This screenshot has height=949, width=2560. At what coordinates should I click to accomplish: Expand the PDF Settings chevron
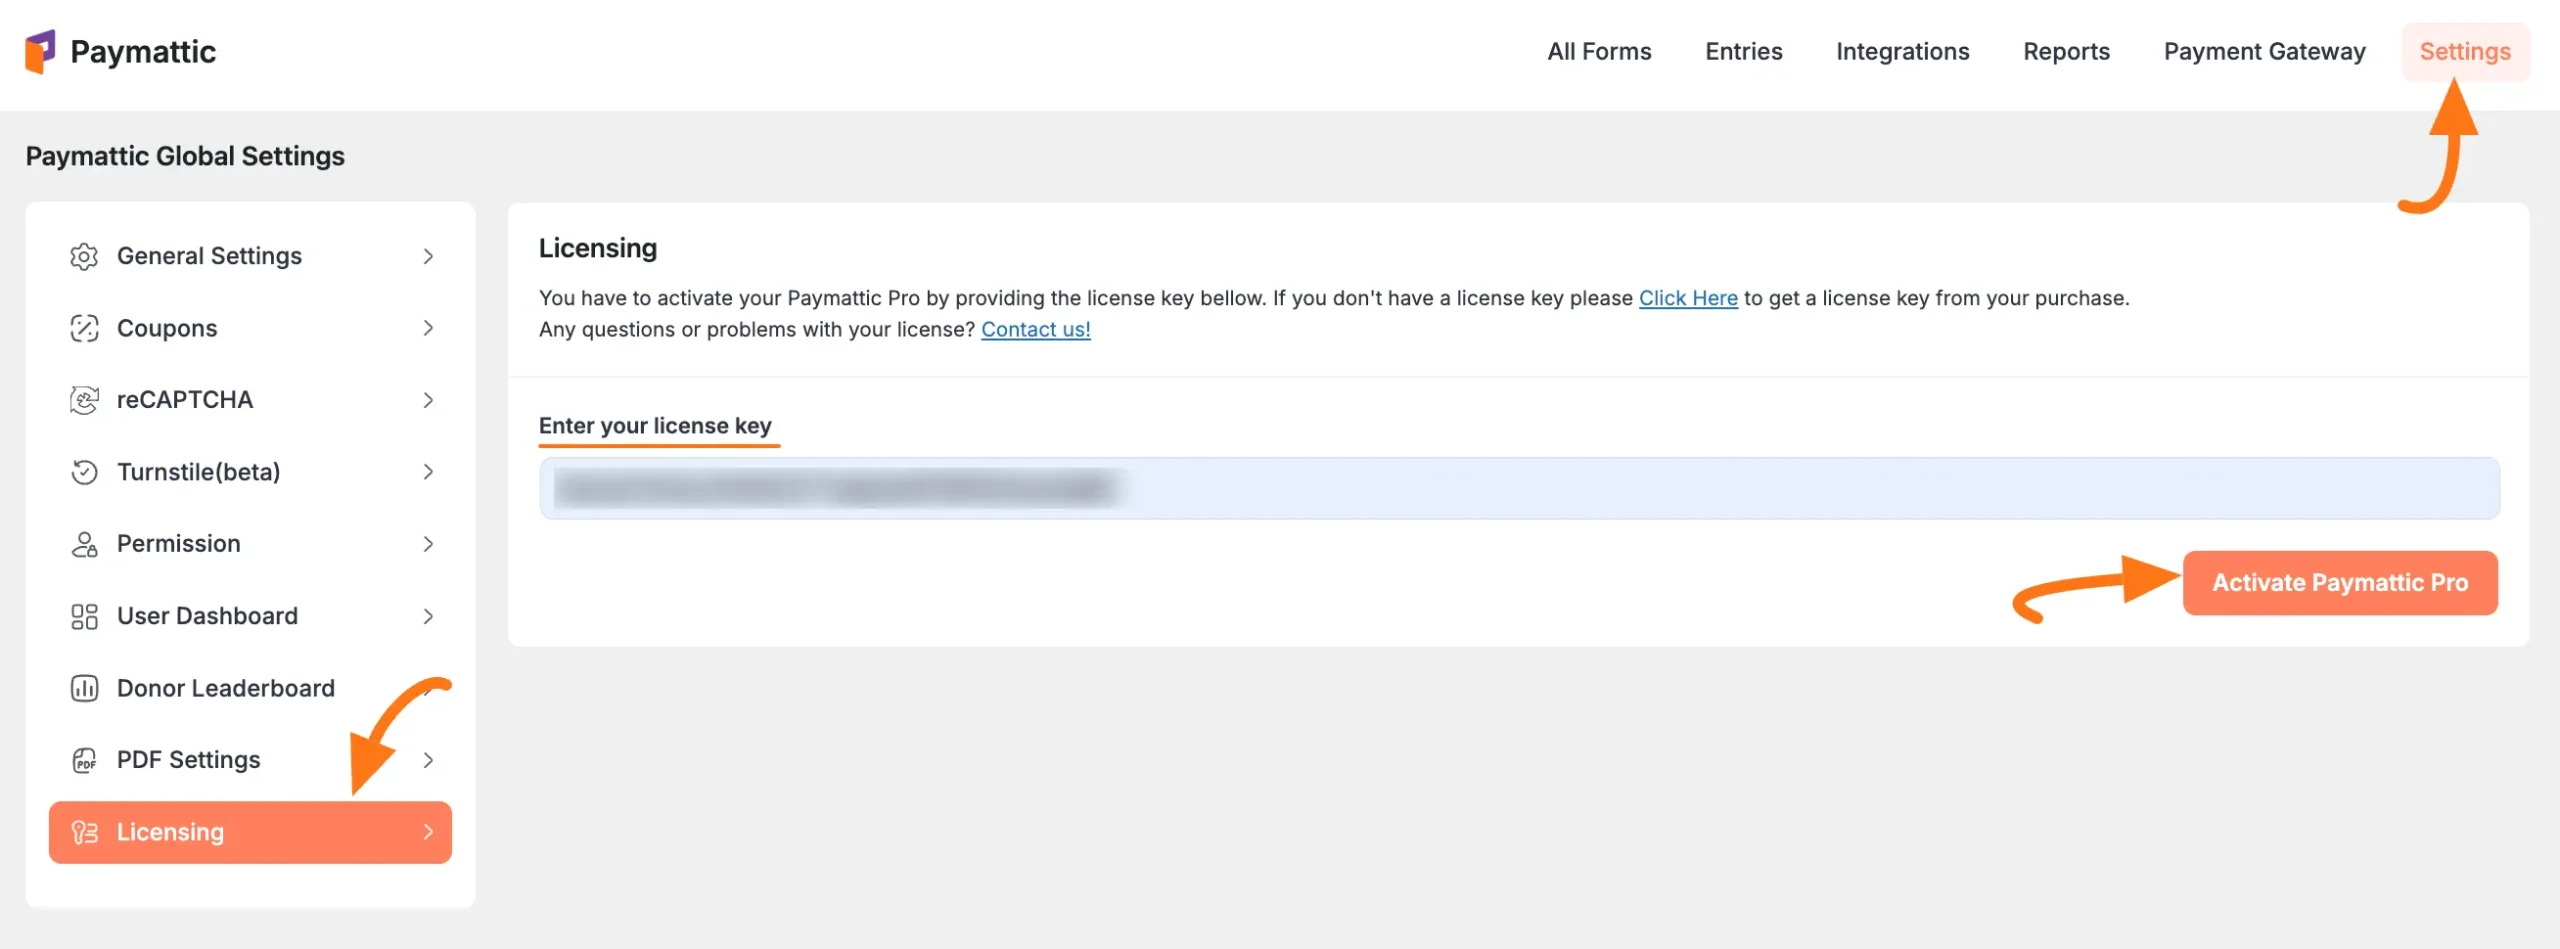click(x=428, y=760)
